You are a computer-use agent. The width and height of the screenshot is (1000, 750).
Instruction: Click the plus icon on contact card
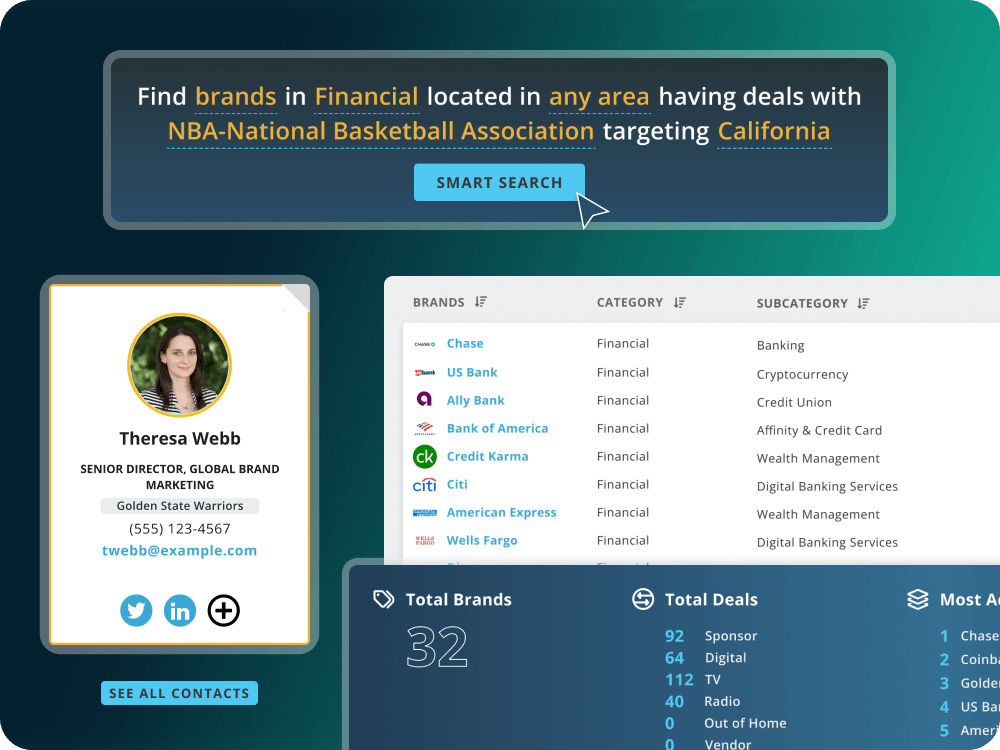[224, 610]
